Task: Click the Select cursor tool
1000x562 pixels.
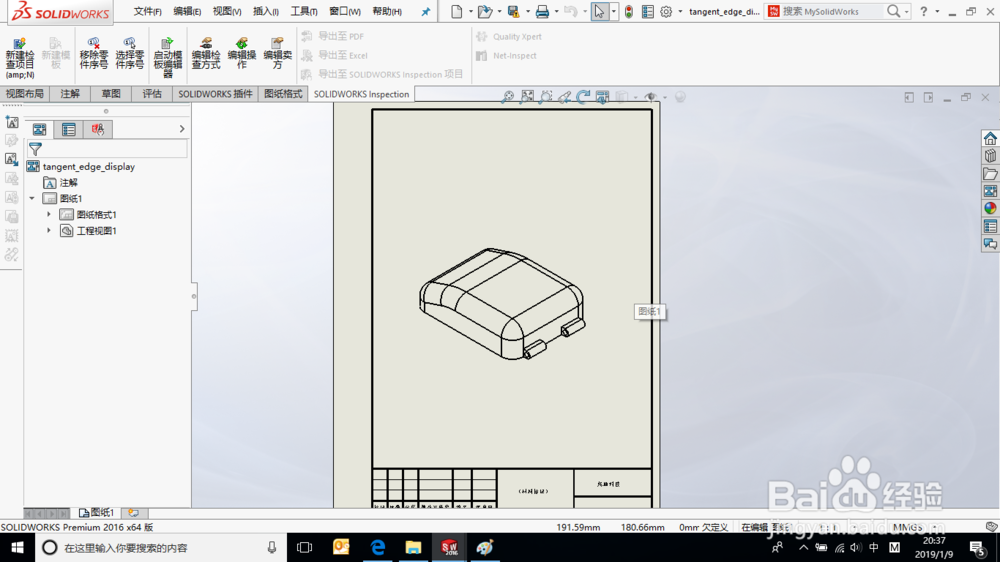Action: [x=599, y=11]
